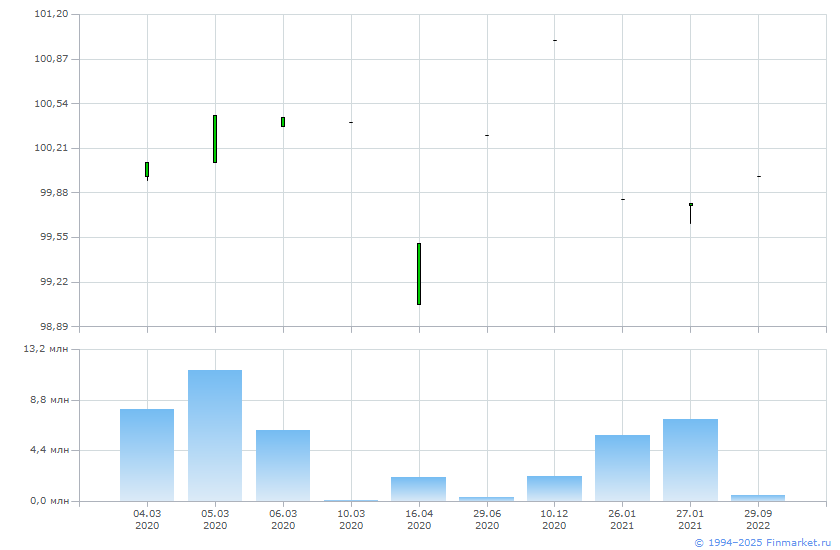This screenshot has height=550, width=840.
Task: Click the 99,22 price axis label
Action: (54, 282)
